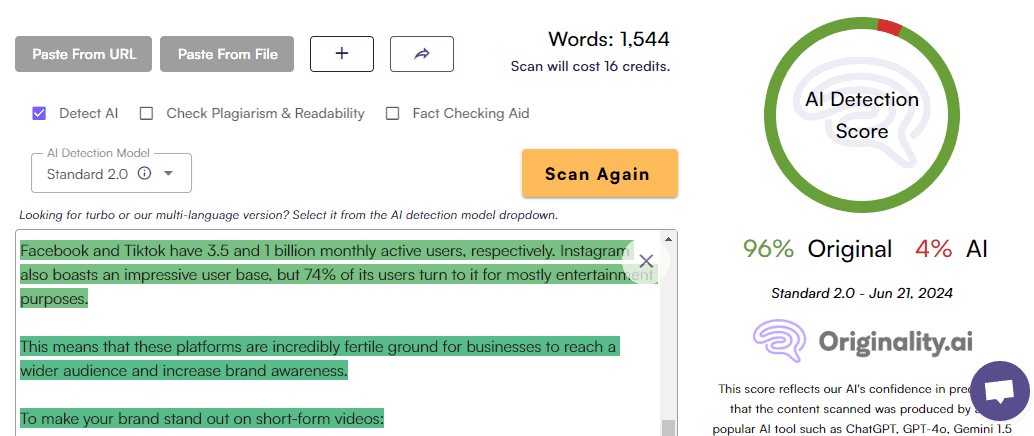Click the X icon over the text
1034x436 pixels.
646,262
